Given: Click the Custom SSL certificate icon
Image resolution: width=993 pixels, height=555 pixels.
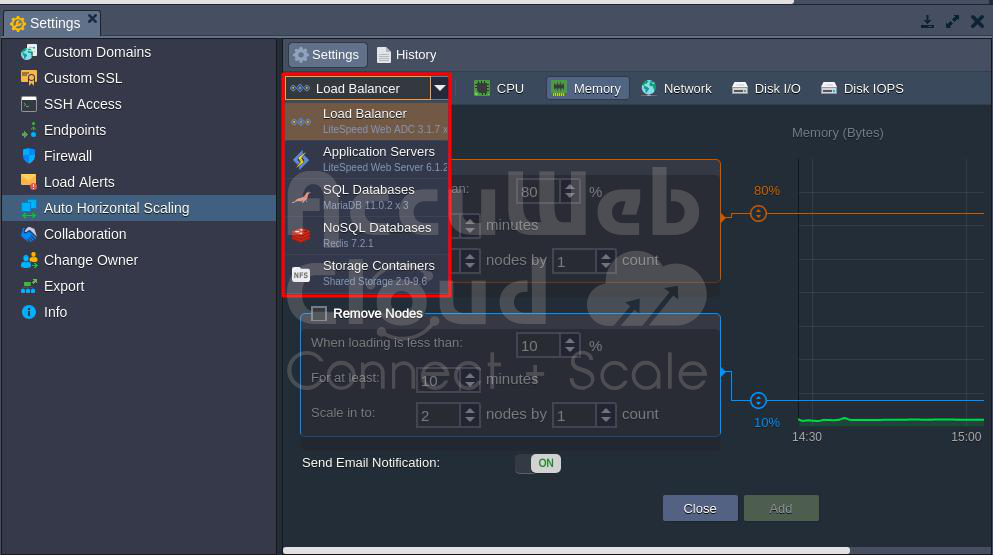Looking at the screenshot, I should point(29,78).
